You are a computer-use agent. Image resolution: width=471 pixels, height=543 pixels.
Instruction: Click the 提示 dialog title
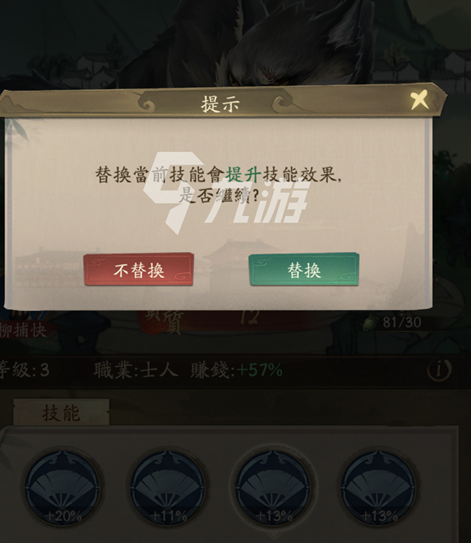tap(221, 103)
